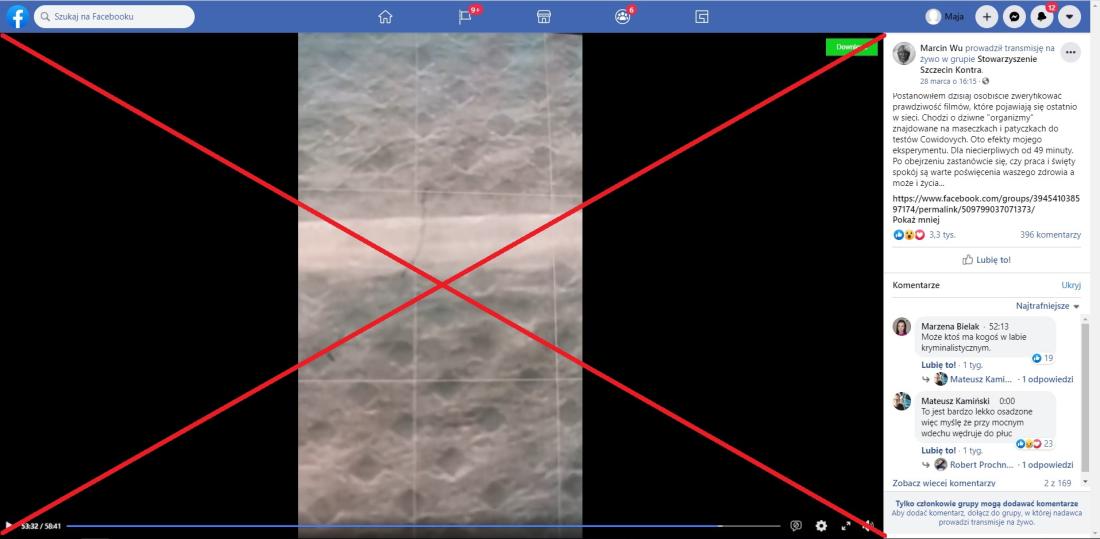Expand the Robert Prochn... reply thread
This screenshot has height=539, width=1100.
tap(1004, 465)
